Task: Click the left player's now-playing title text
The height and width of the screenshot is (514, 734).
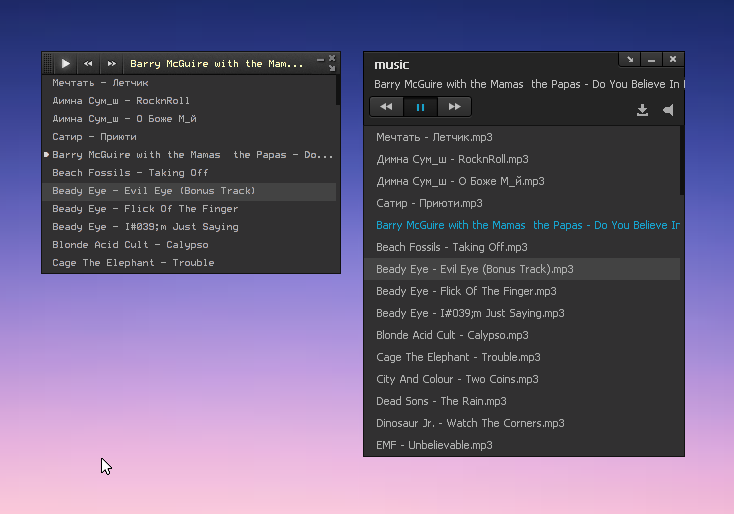Action: (x=216, y=64)
